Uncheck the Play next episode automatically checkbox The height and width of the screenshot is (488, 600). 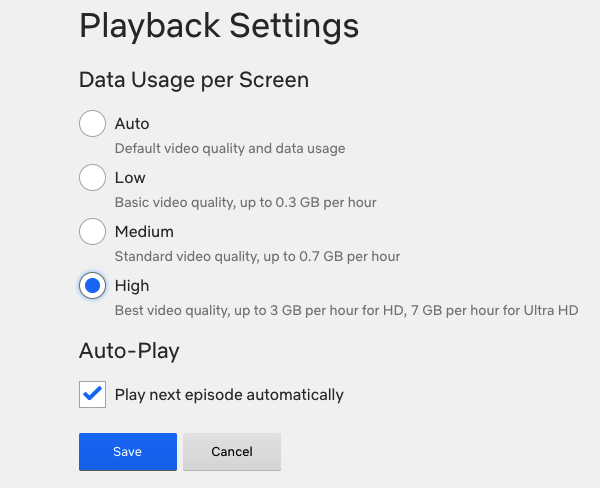tap(92, 394)
